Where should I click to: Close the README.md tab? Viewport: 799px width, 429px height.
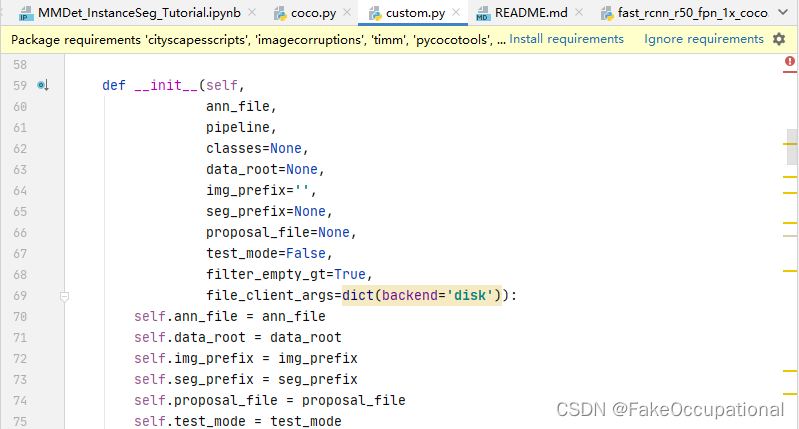579,12
